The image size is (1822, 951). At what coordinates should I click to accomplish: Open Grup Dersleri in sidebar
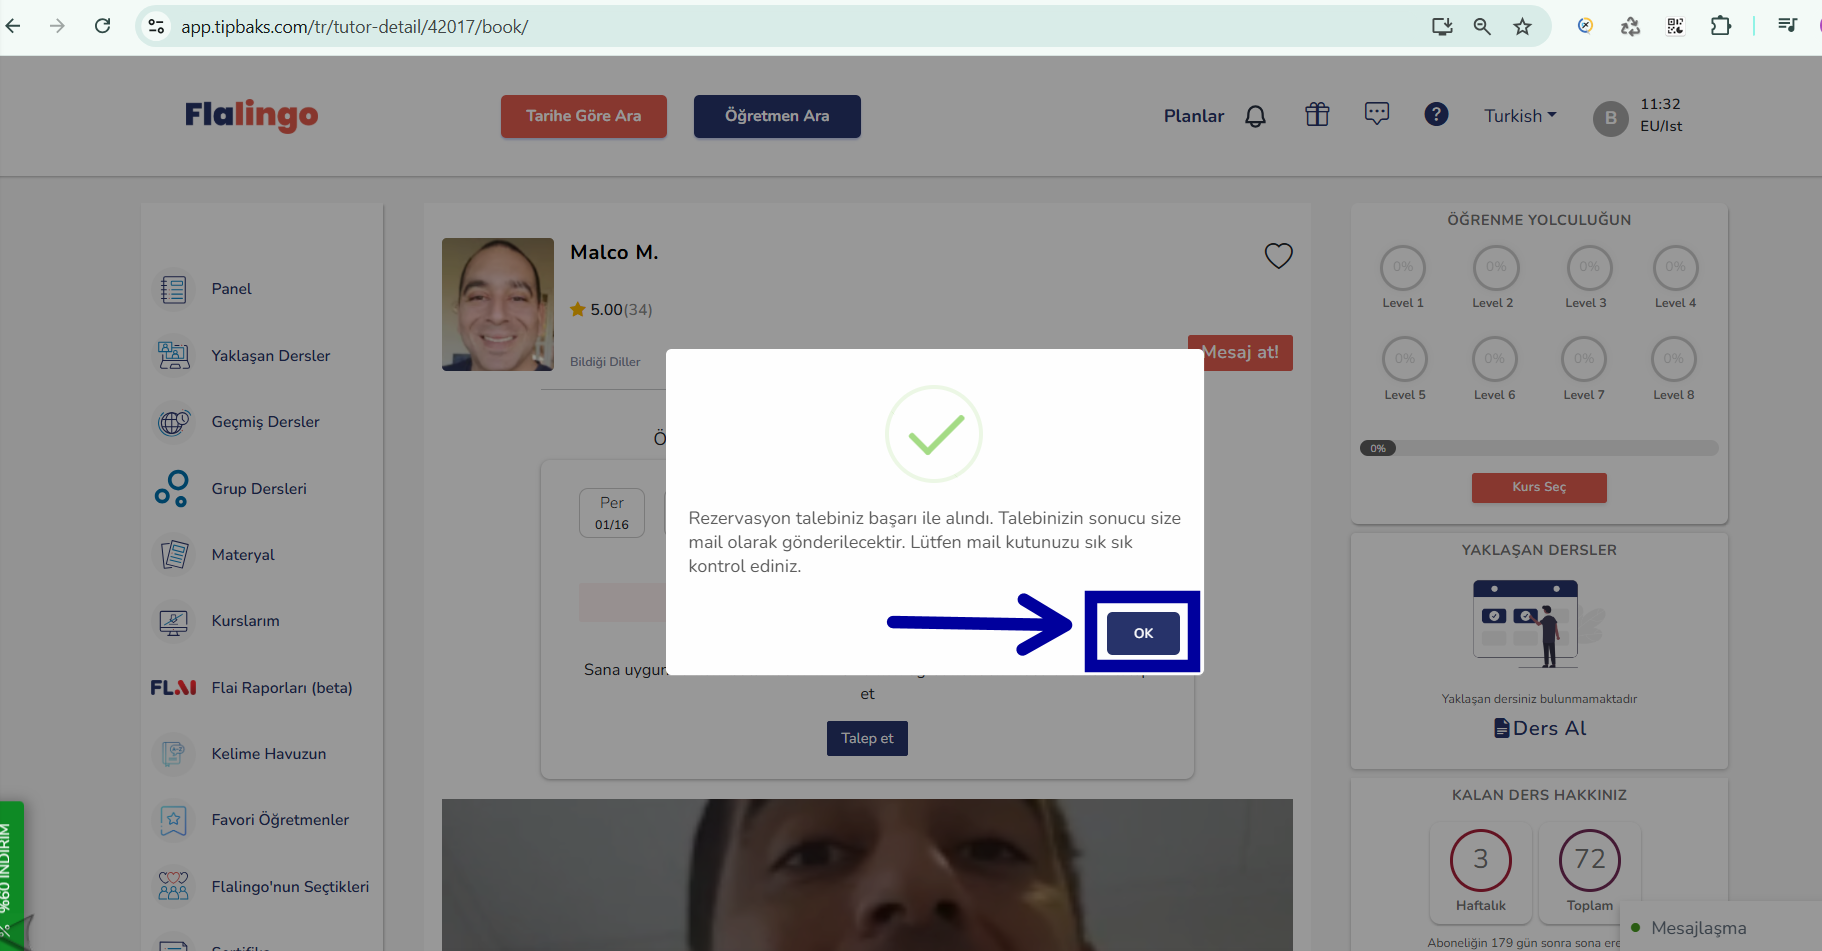(x=259, y=489)
